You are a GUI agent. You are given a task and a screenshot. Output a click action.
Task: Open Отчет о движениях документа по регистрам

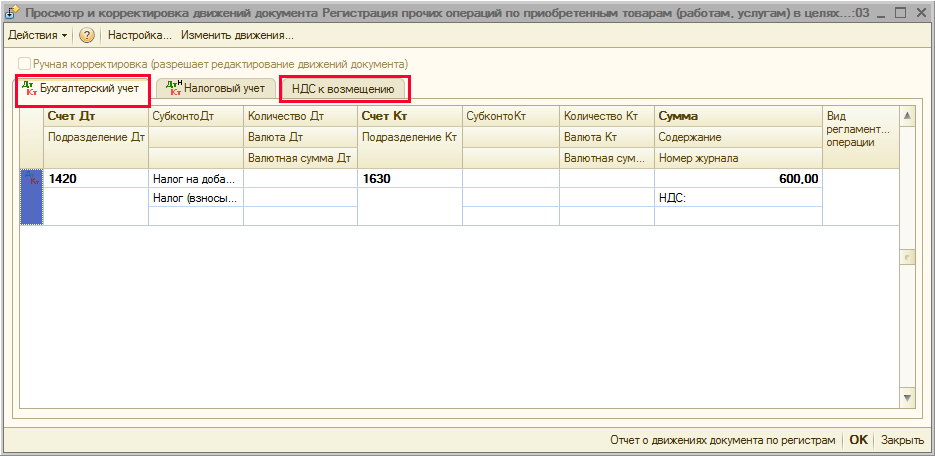point(721,439)
